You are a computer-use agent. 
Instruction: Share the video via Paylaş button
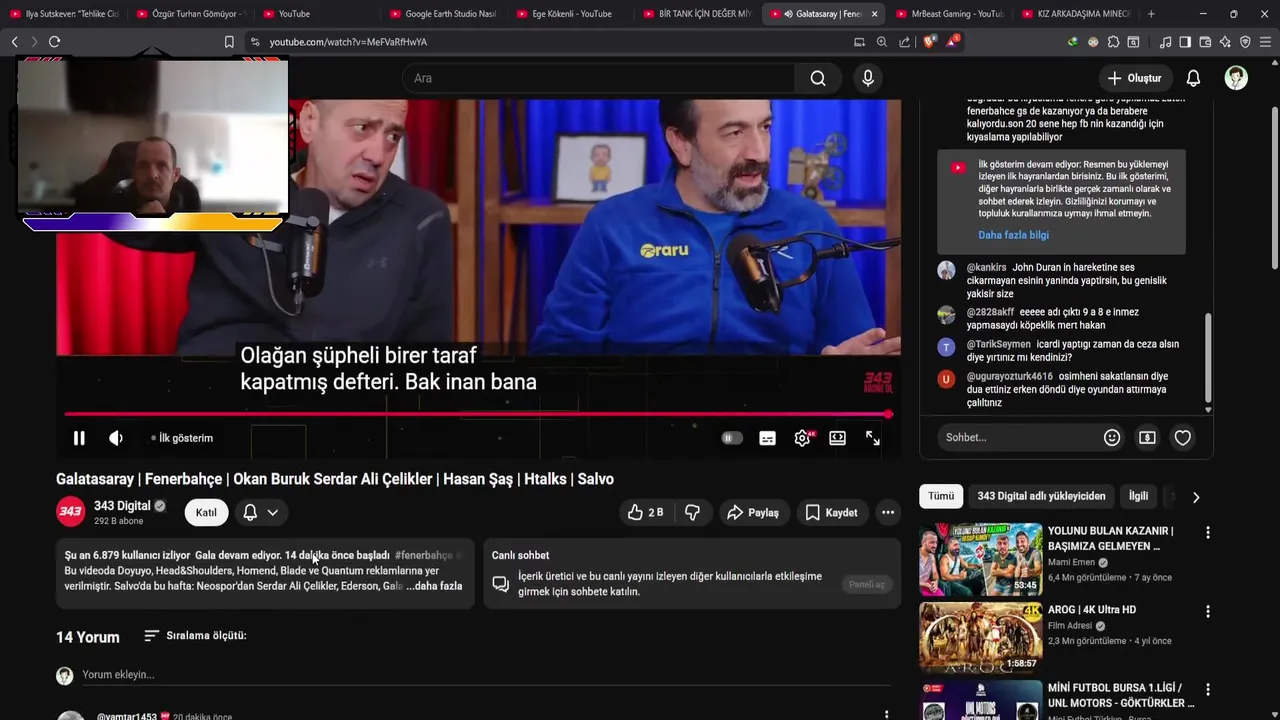pyautogui.click(x=753, y=512)
